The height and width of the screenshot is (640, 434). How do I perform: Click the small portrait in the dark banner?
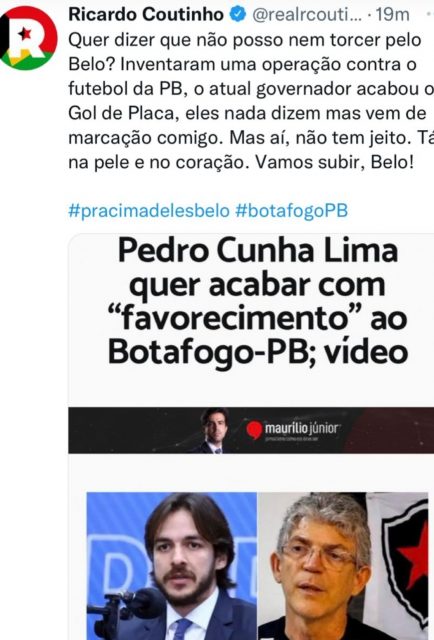click(x=216, y=431)
